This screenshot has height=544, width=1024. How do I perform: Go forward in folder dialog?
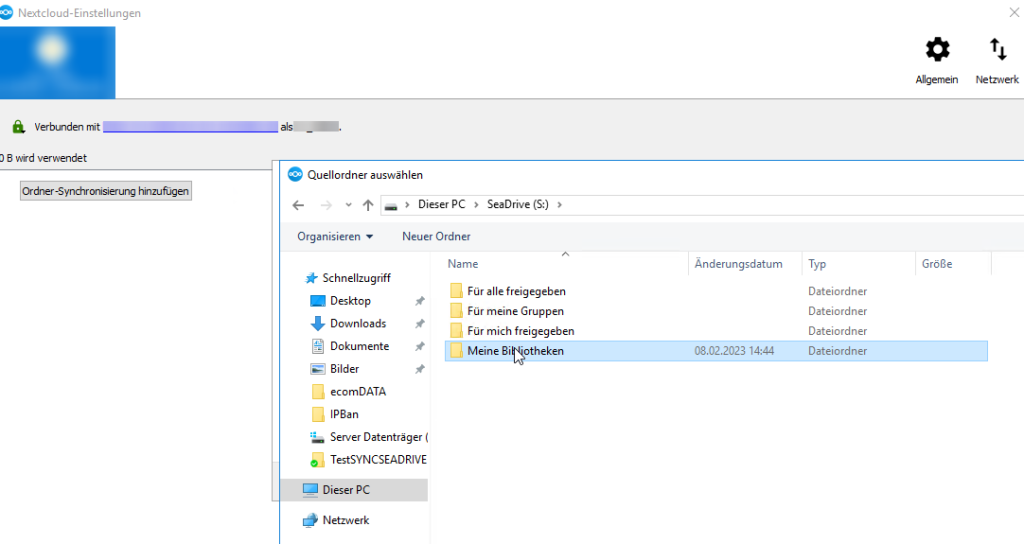click(326, 205)
